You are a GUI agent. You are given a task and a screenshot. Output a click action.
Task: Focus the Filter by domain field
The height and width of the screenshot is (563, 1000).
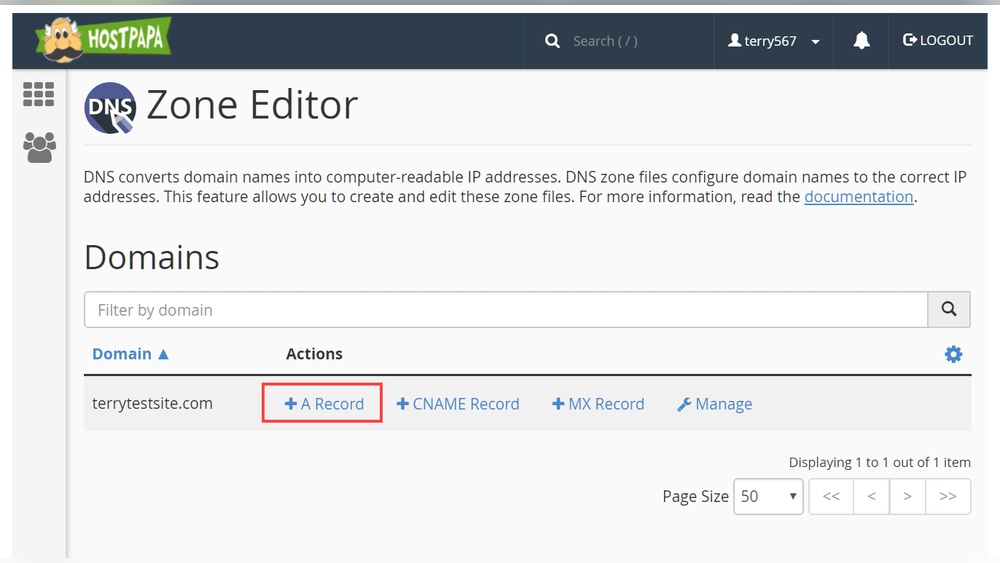pos(506,310)
